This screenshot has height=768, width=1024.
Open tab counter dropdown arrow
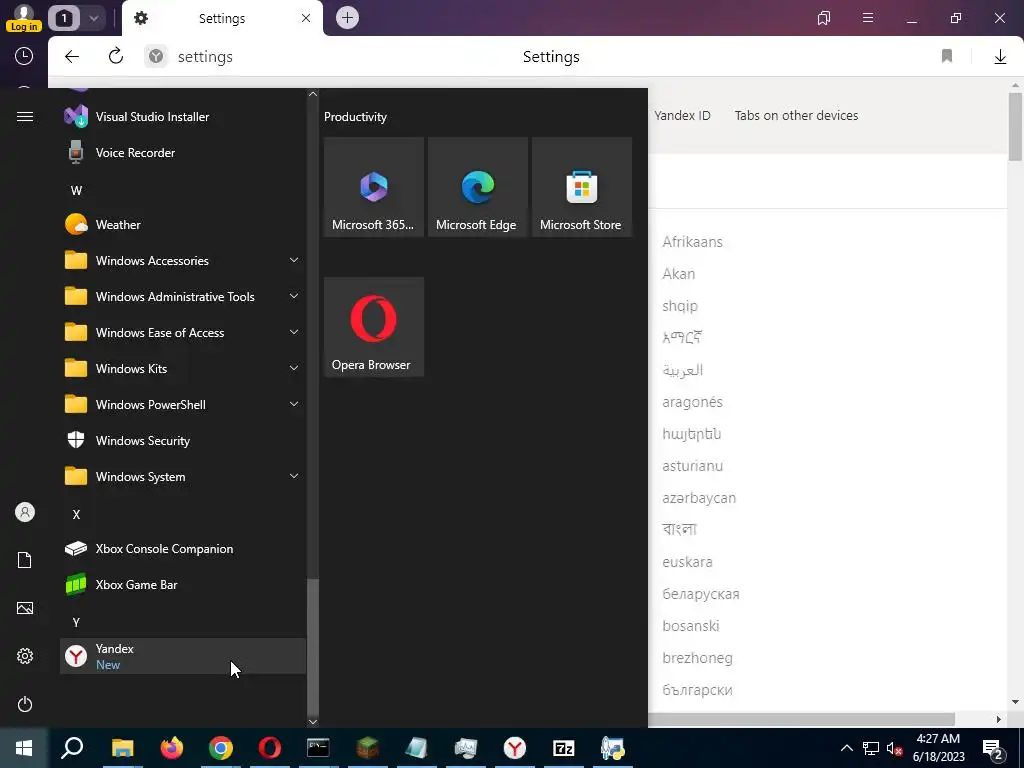(x=93, y=18)
